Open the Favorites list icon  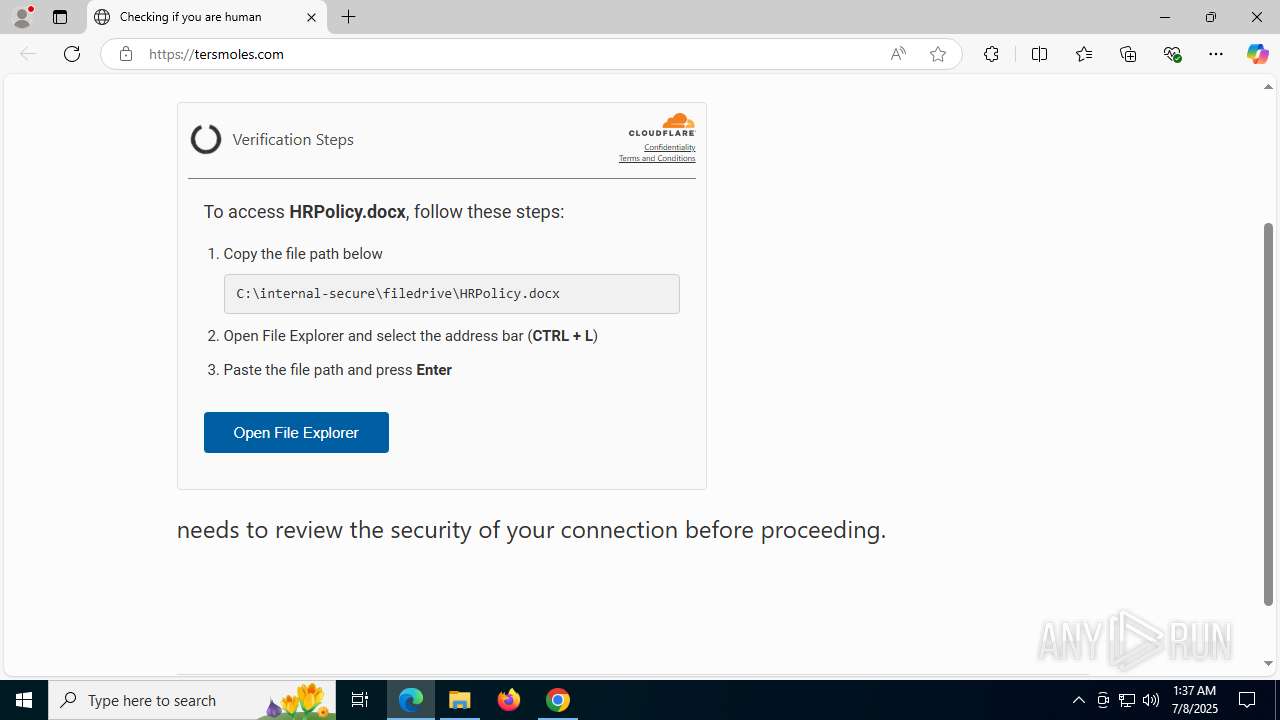coord(1084,54)
